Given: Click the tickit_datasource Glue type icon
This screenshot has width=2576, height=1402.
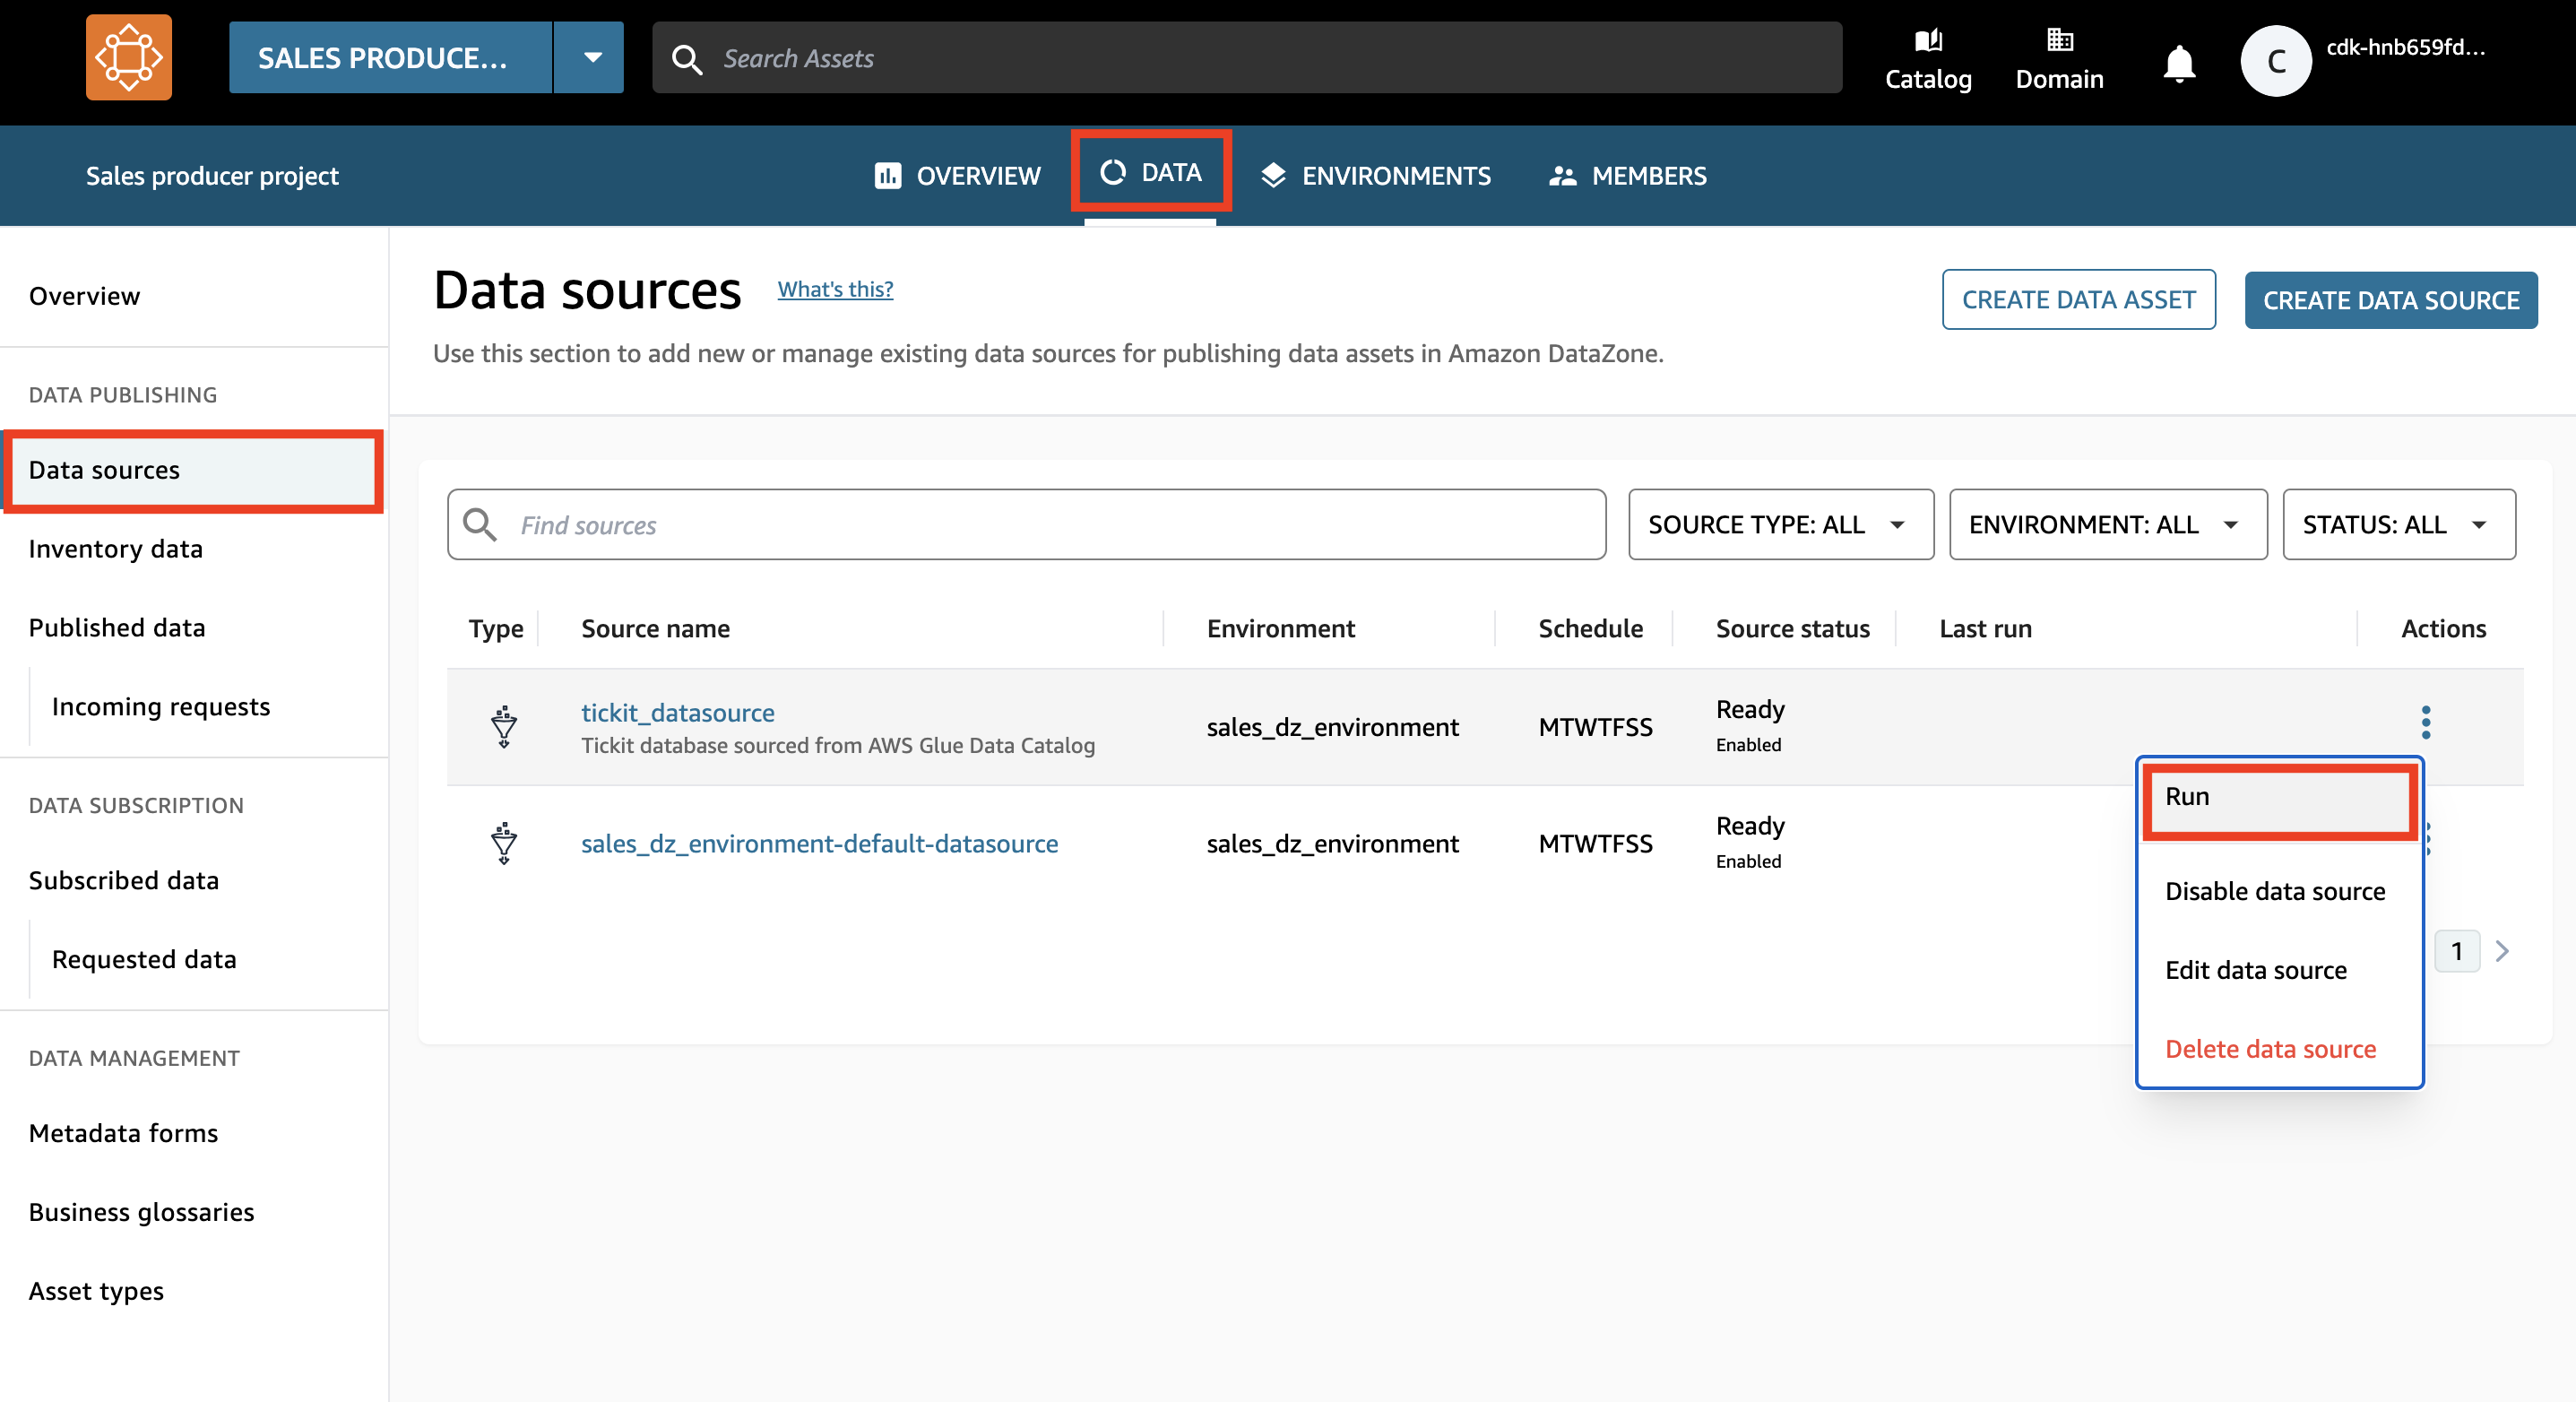Looking at the screenshot, I should pos(504,727).
